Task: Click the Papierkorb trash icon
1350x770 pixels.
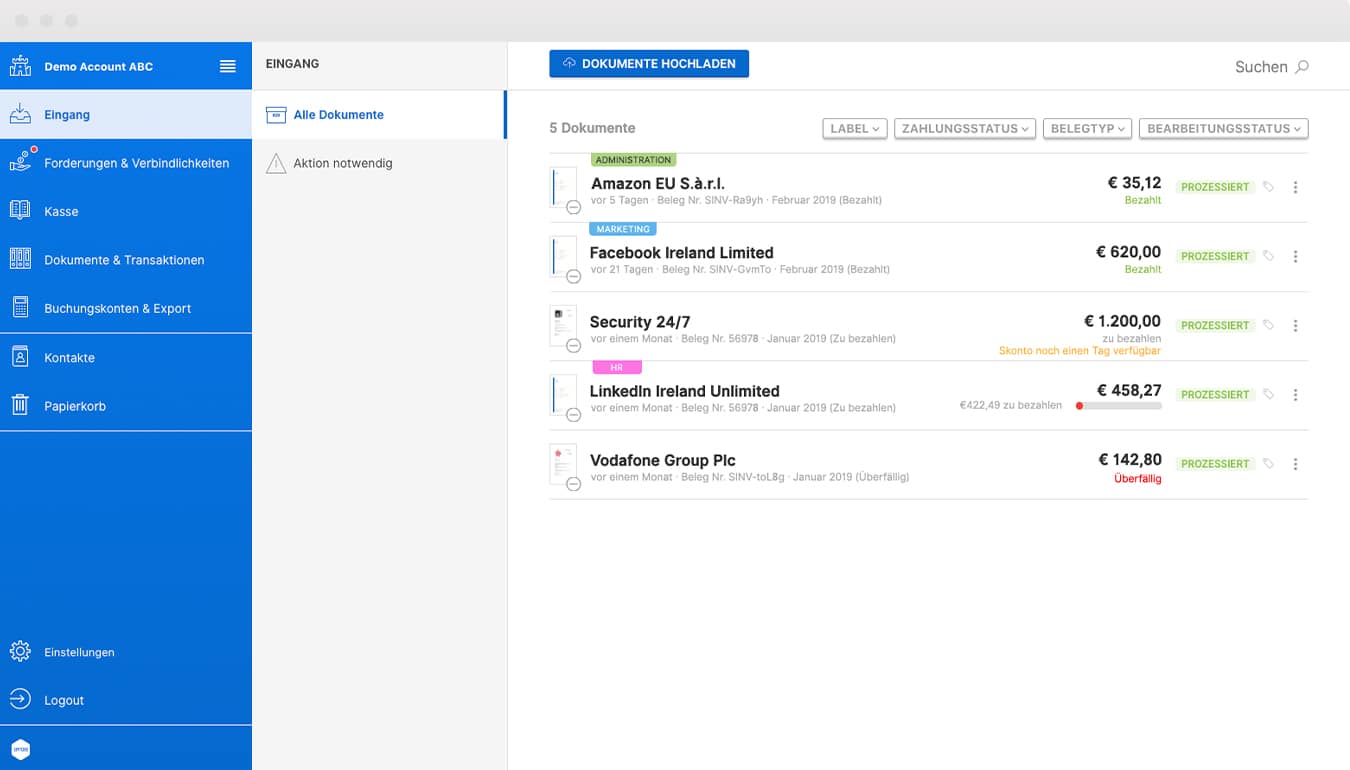Action: tap(20, 405)
